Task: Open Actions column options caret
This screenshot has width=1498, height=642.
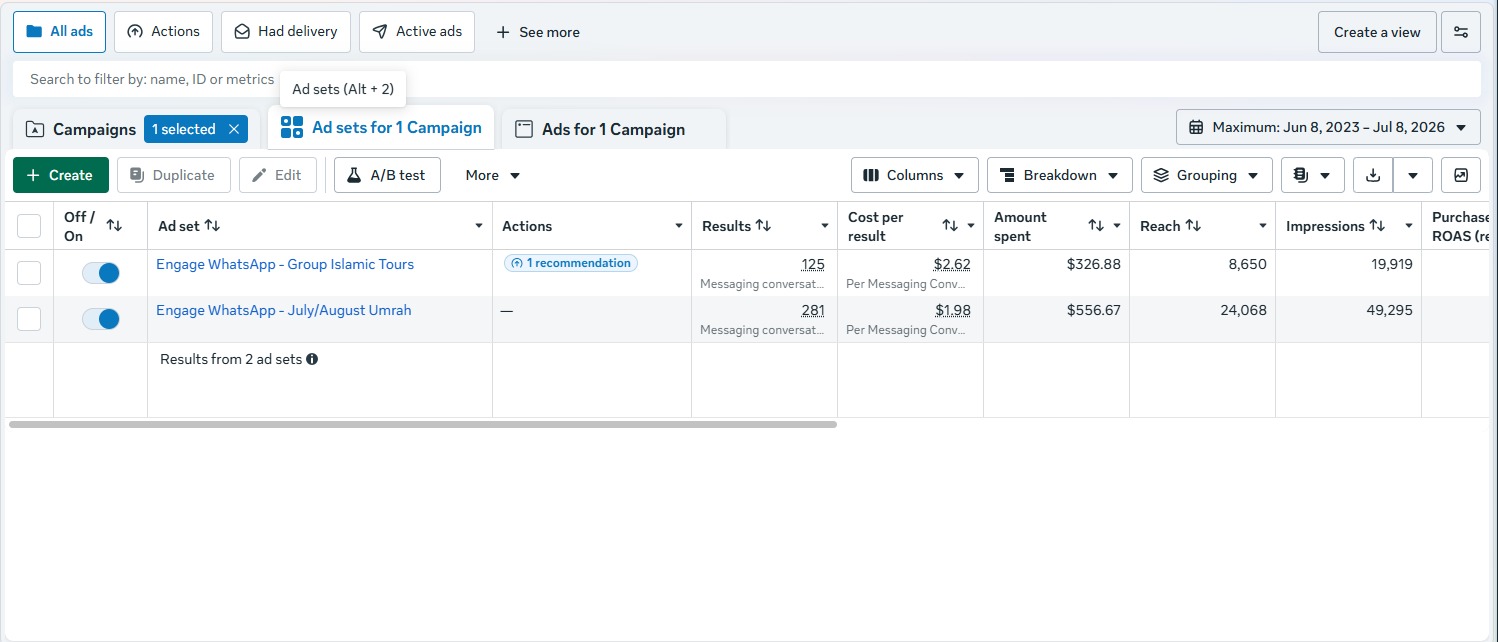Action: coord(679,226)
